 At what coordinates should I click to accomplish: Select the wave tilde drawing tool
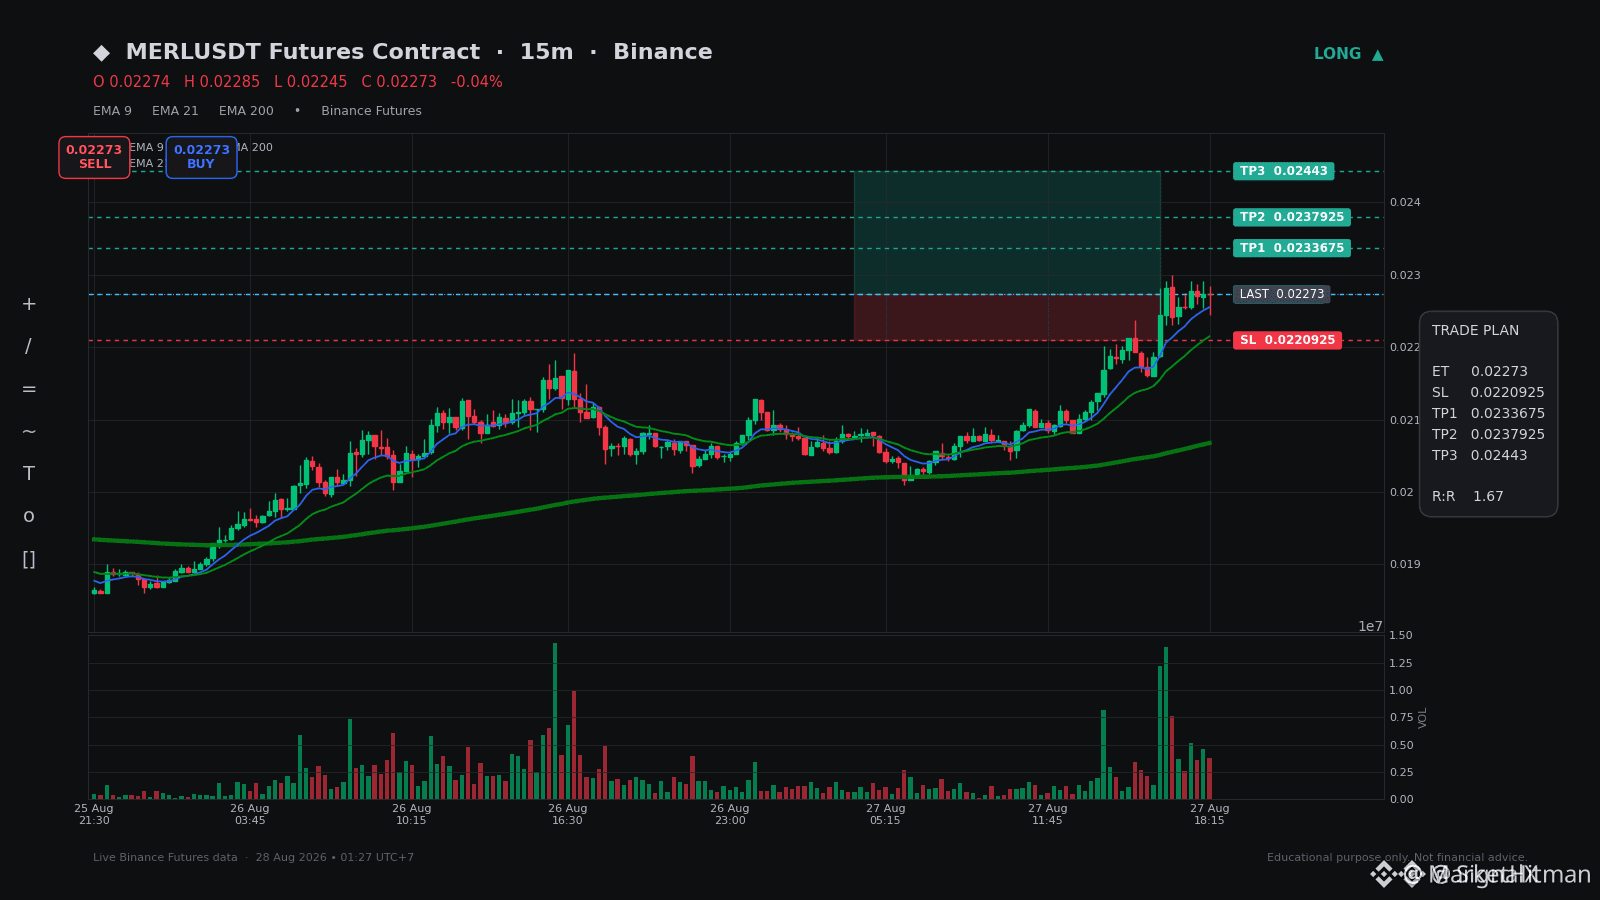[29, 432]
